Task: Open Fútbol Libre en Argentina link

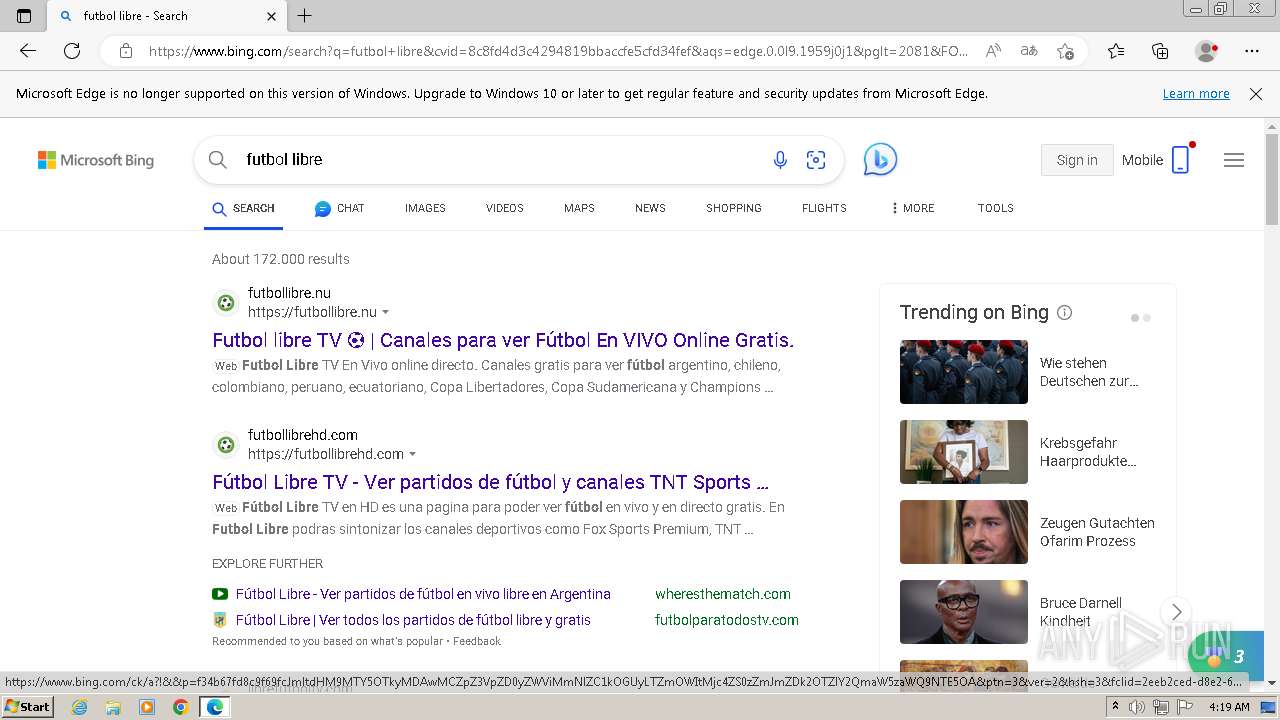Action: (423, 594)
